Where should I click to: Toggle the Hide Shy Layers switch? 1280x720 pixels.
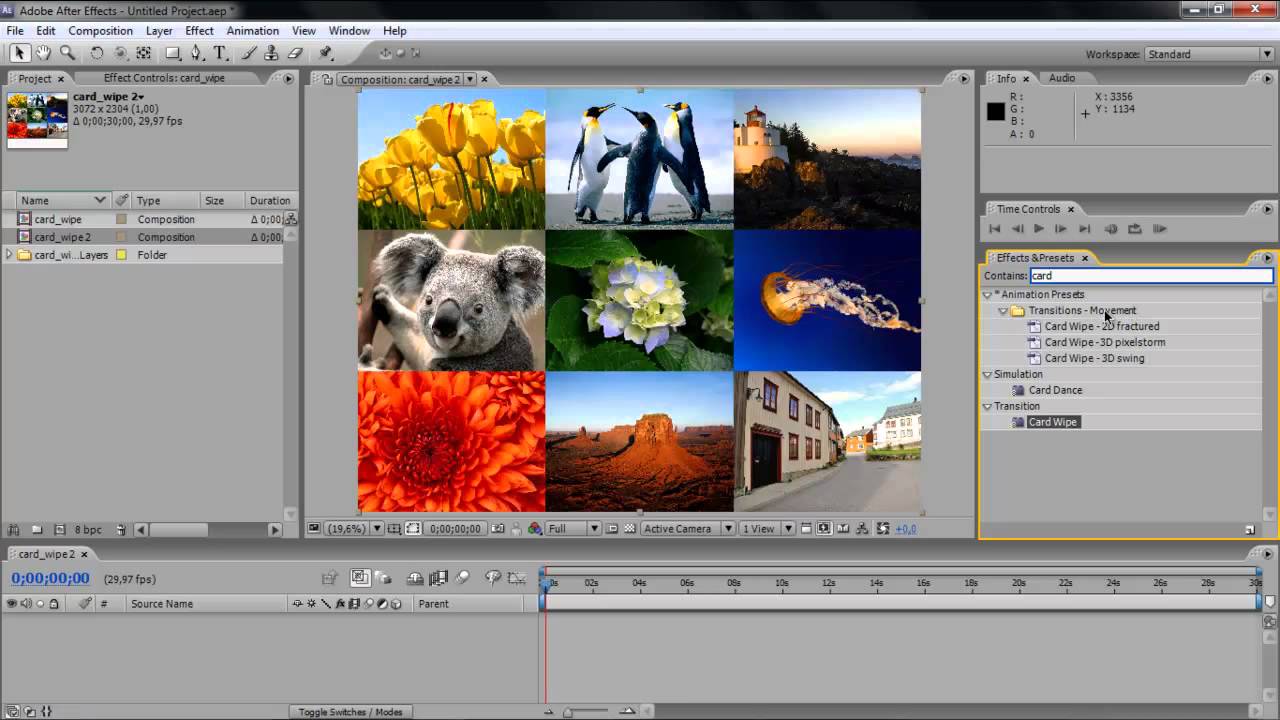point(415,578)
